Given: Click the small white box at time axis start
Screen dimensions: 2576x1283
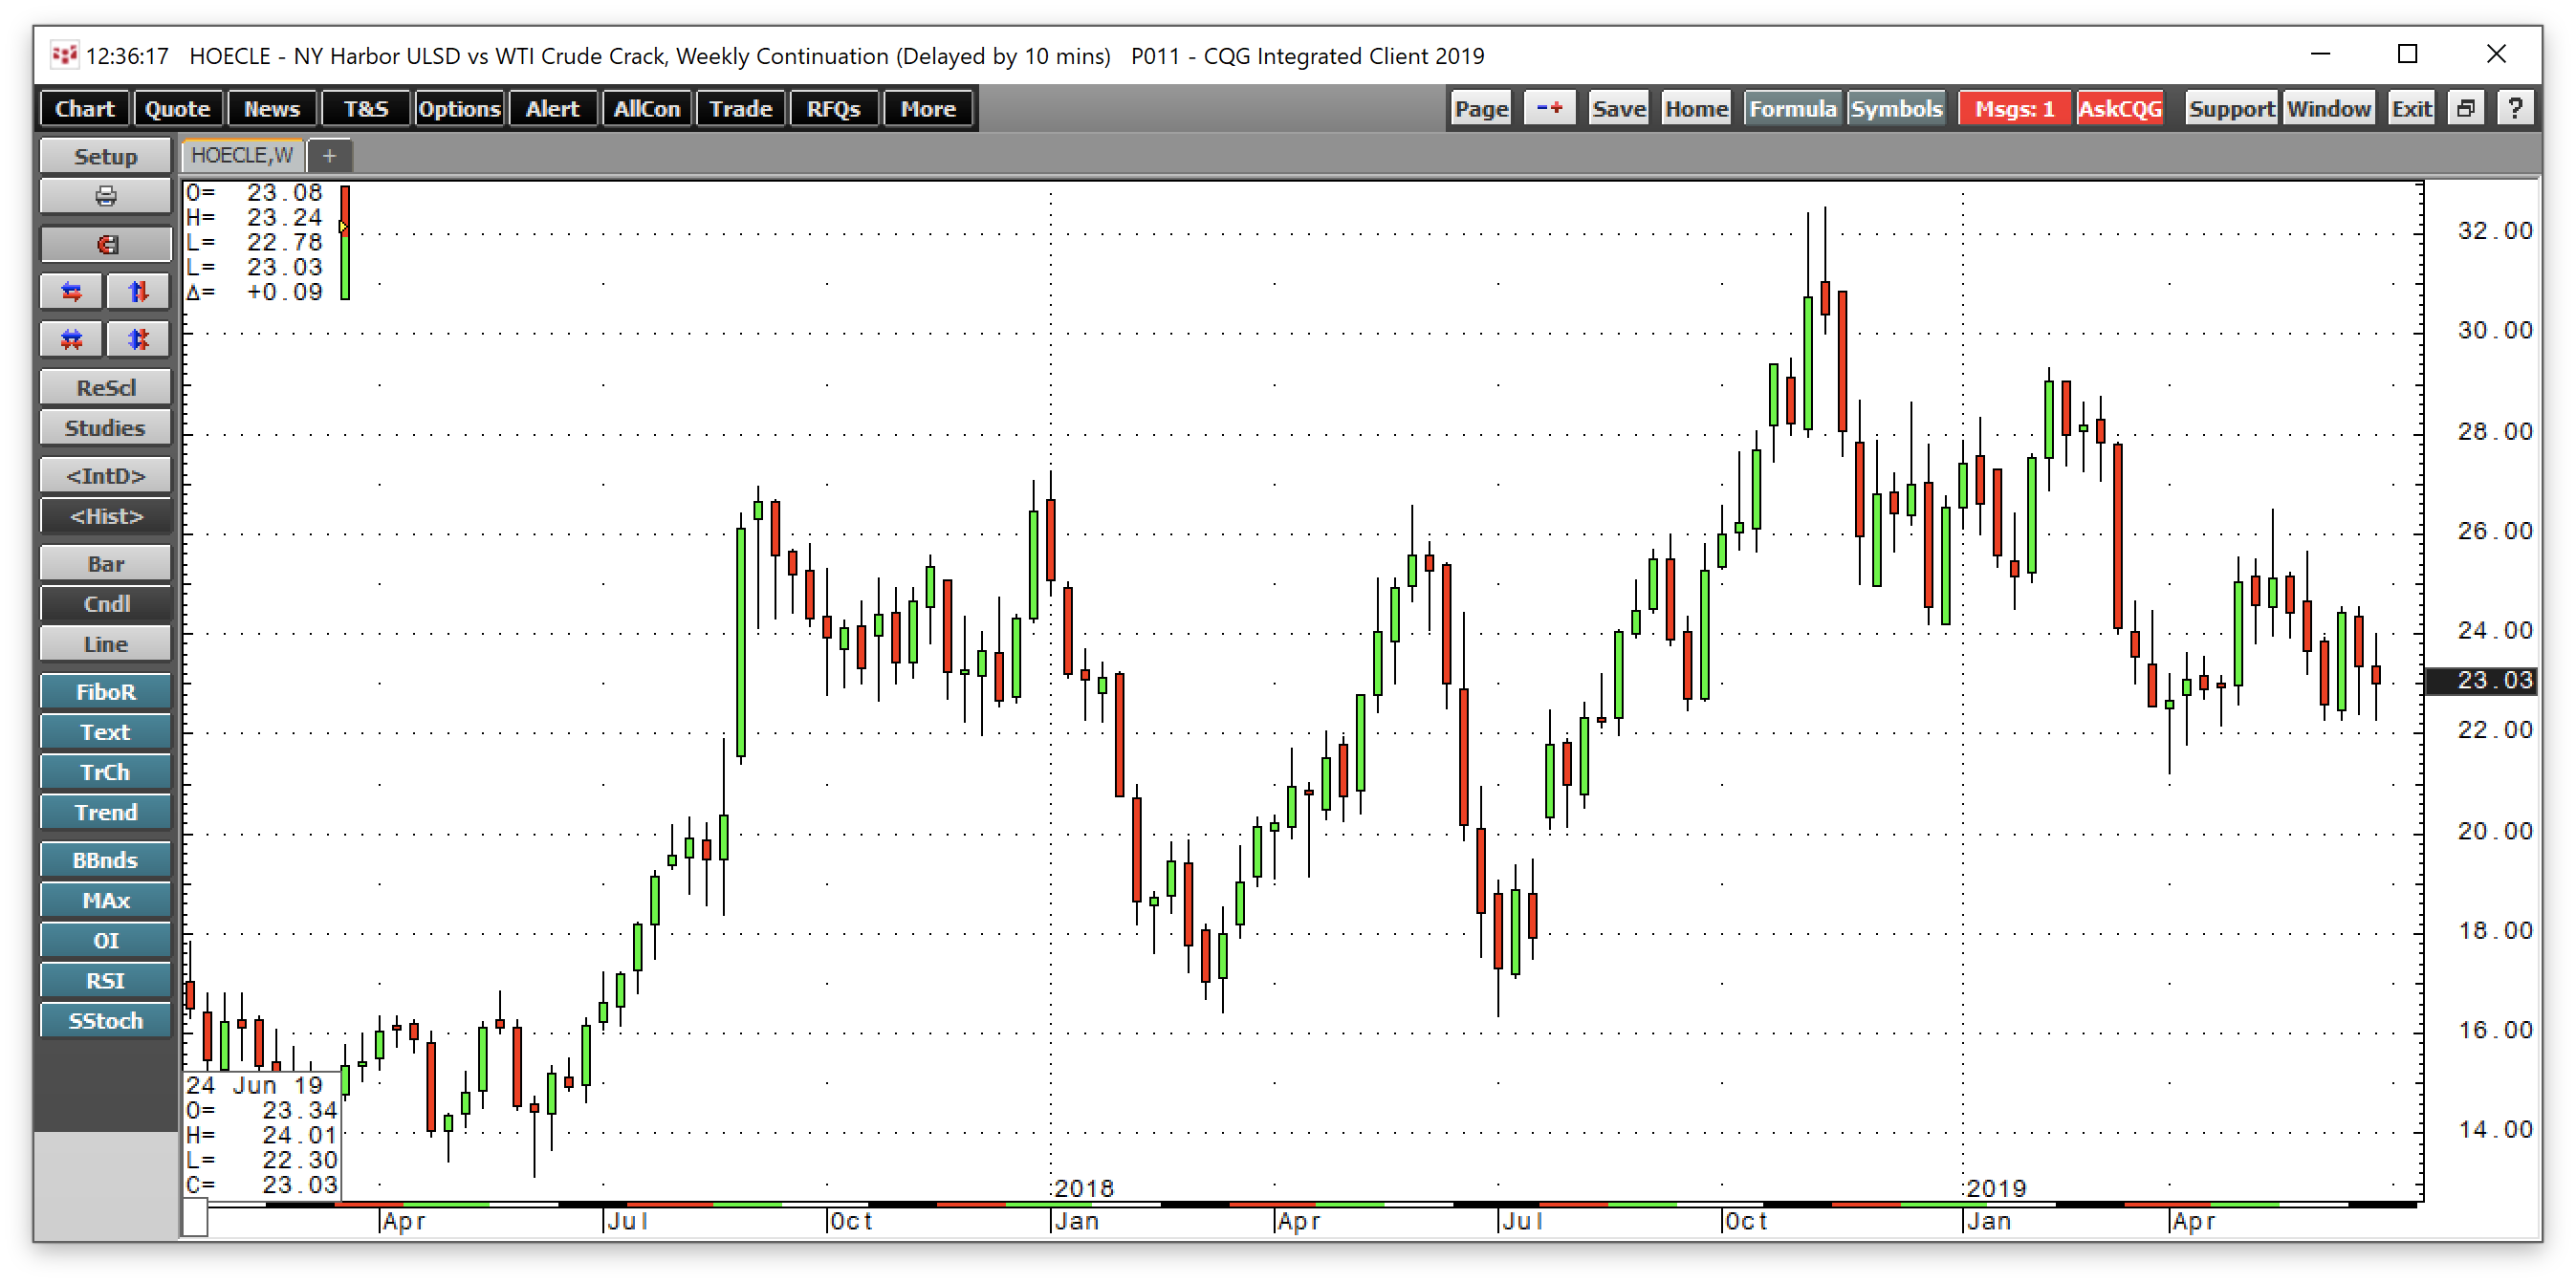Looking at the screenshot, I should 195,1219.
